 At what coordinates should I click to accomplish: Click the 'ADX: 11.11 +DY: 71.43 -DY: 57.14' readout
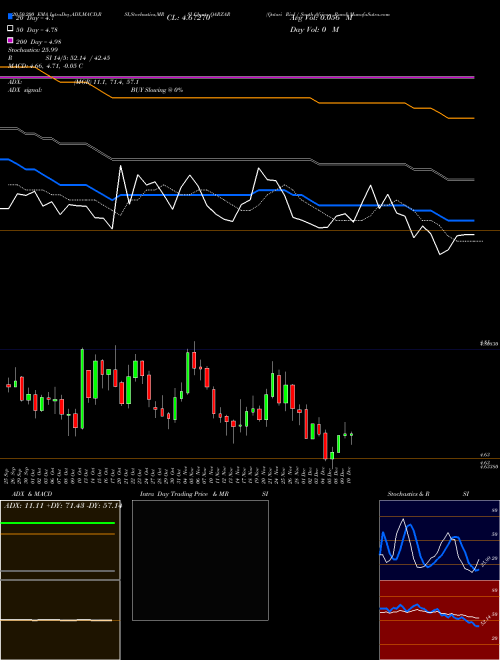coord(63,505)
